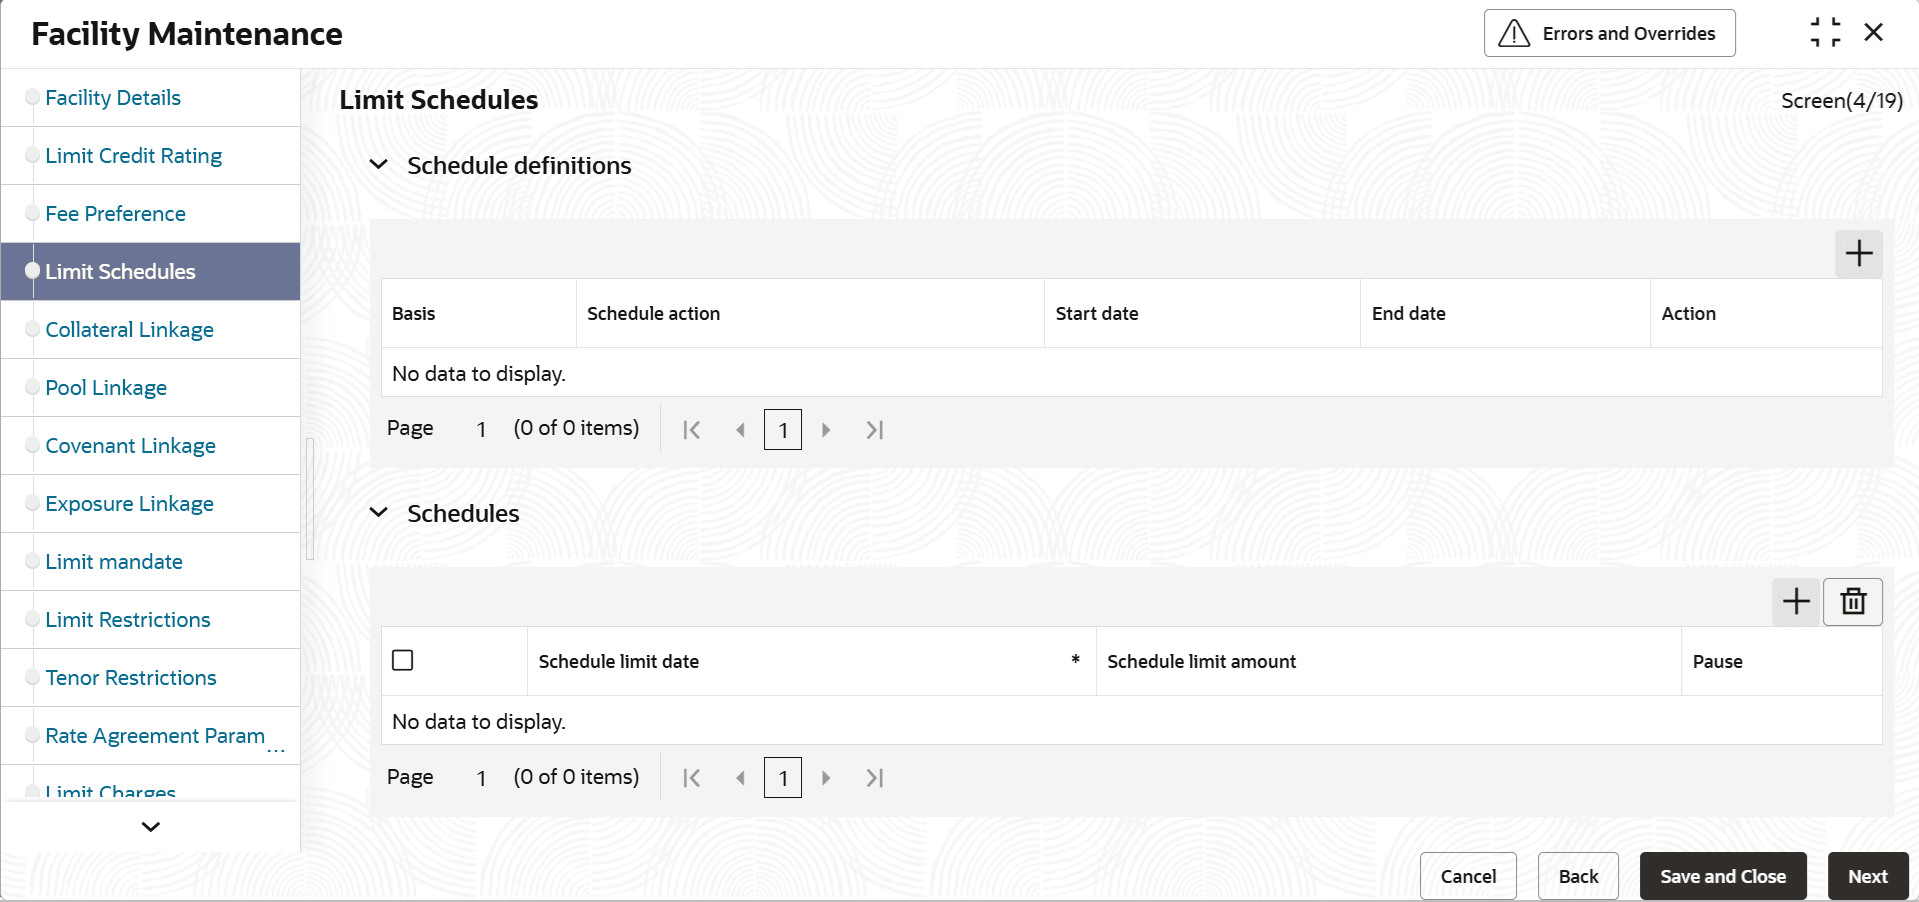
Task: Click the Back button
Action: [x=1578, y=876]
